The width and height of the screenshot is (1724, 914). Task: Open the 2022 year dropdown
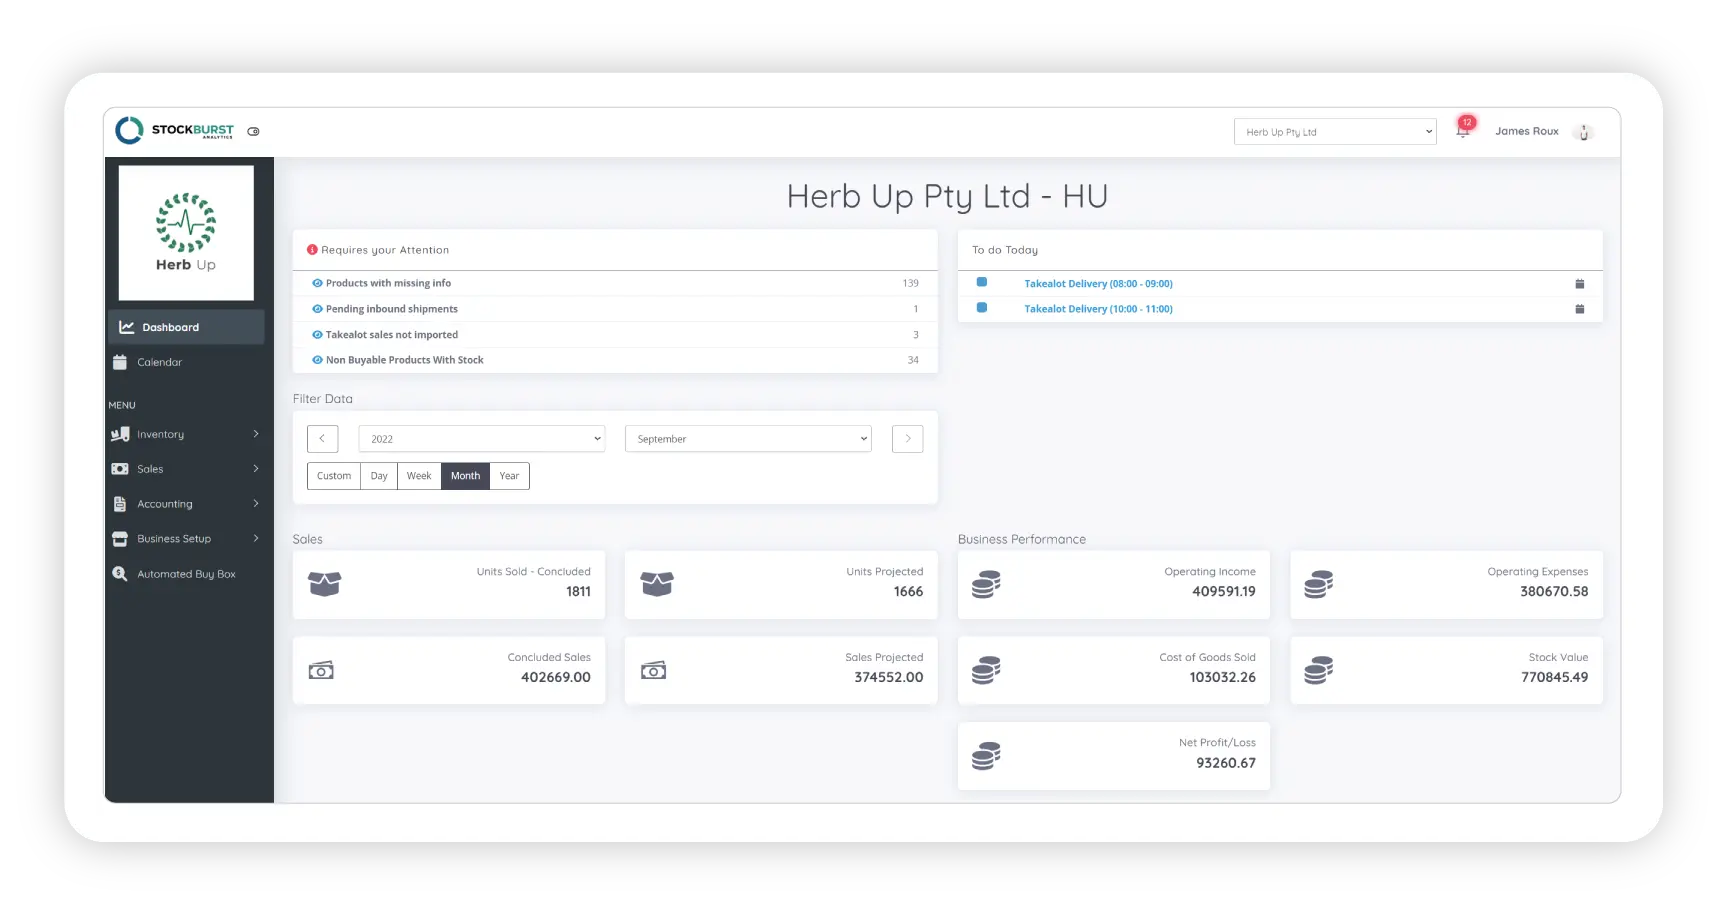[482, 439]
